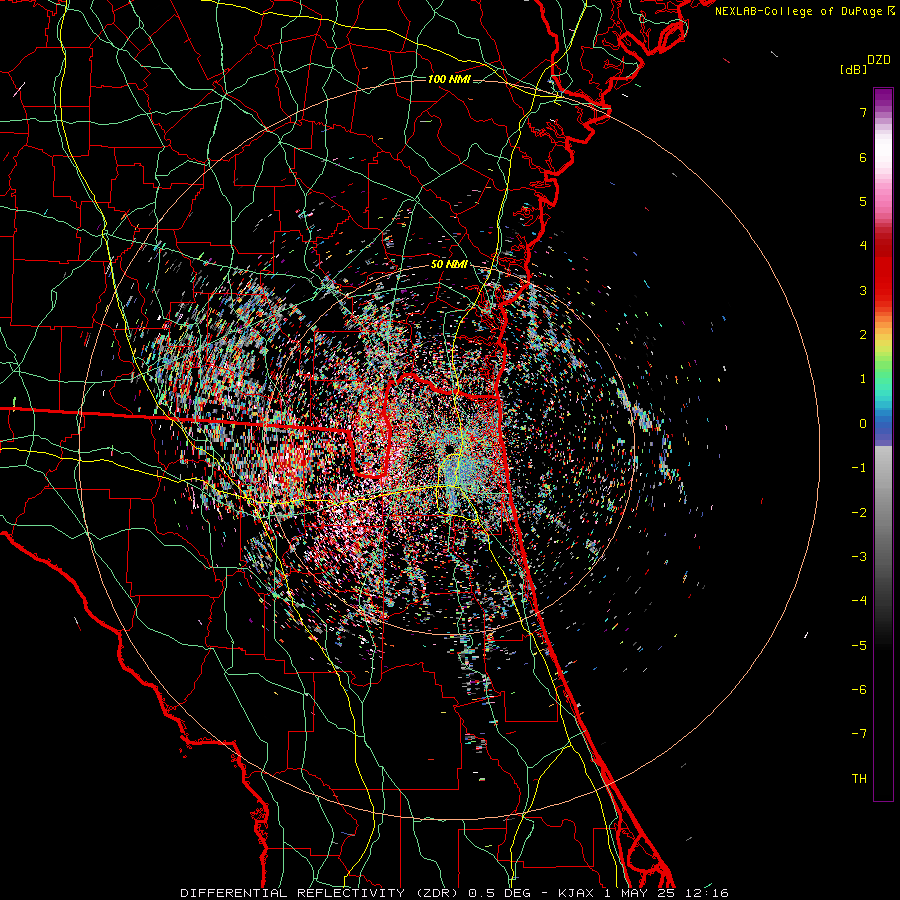This screenshot has width=900, height=900.
Task: Click the 12:16 timestamp in caption
Action: [x=709, y=893]
